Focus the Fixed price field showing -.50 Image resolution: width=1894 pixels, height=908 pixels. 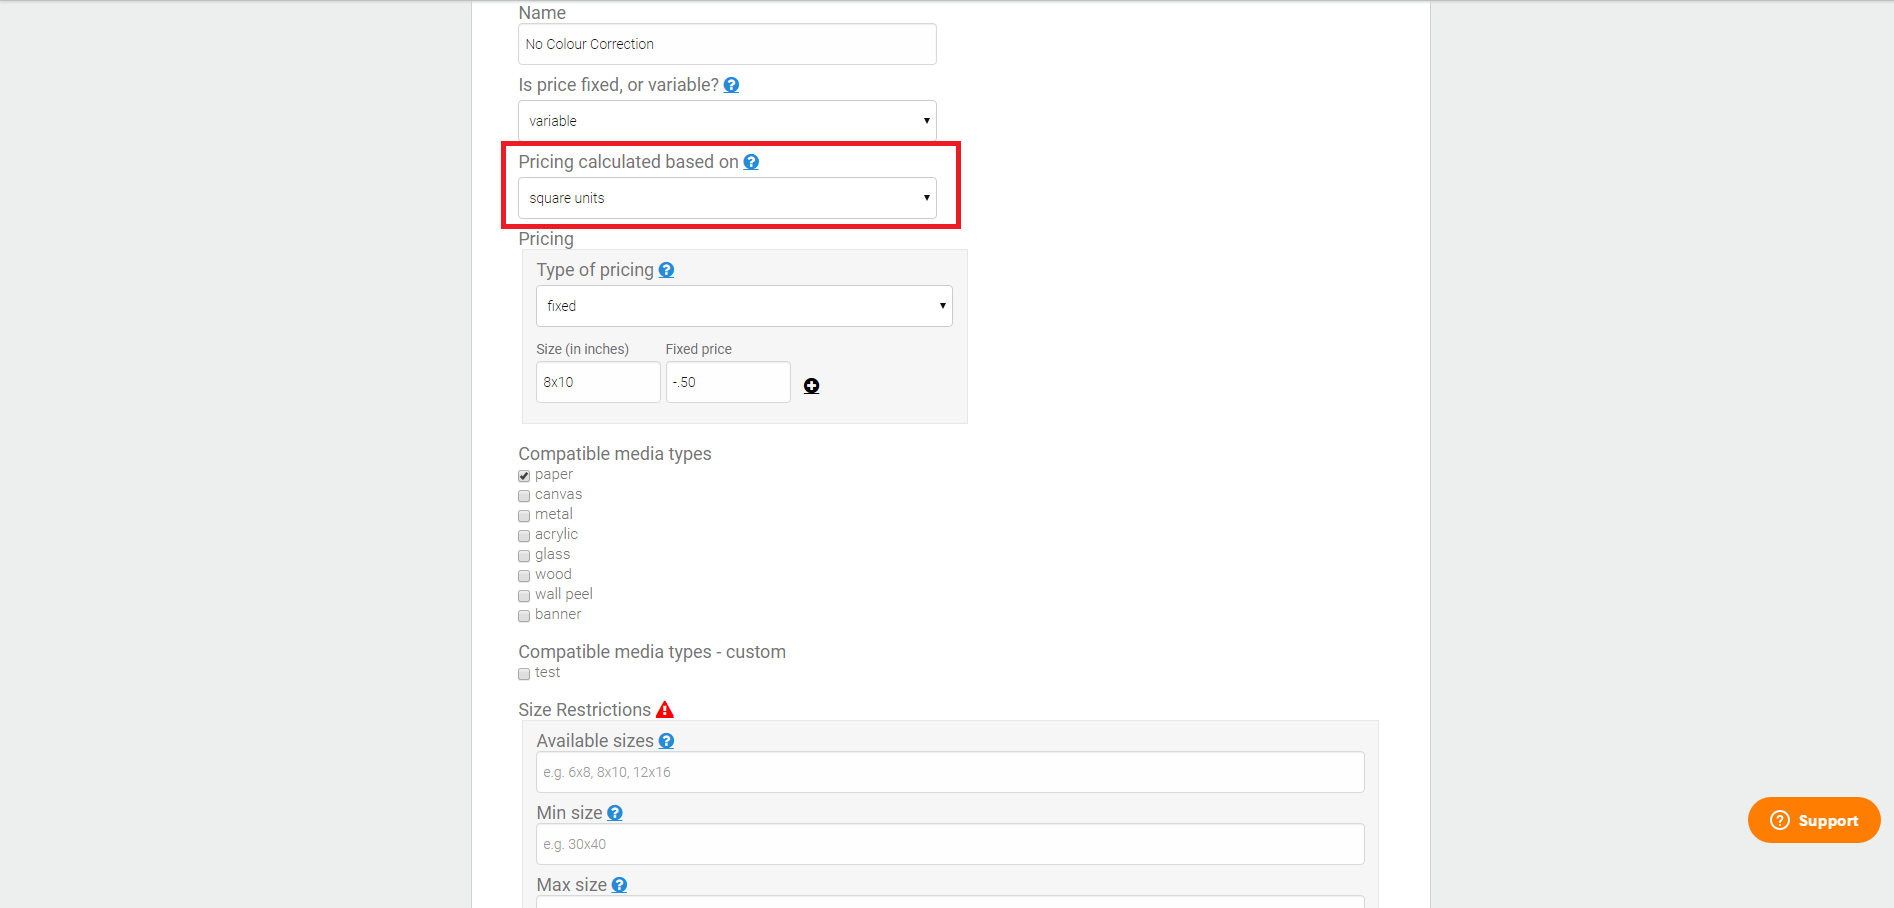(728, 382)
